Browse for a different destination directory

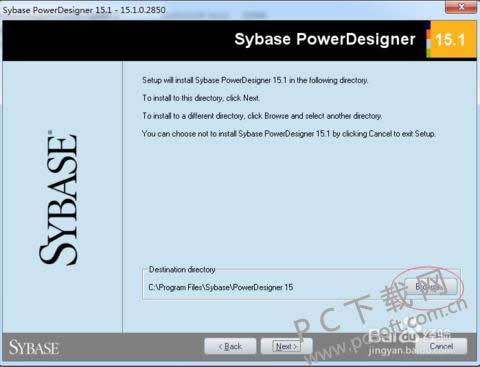click(431, 287)
